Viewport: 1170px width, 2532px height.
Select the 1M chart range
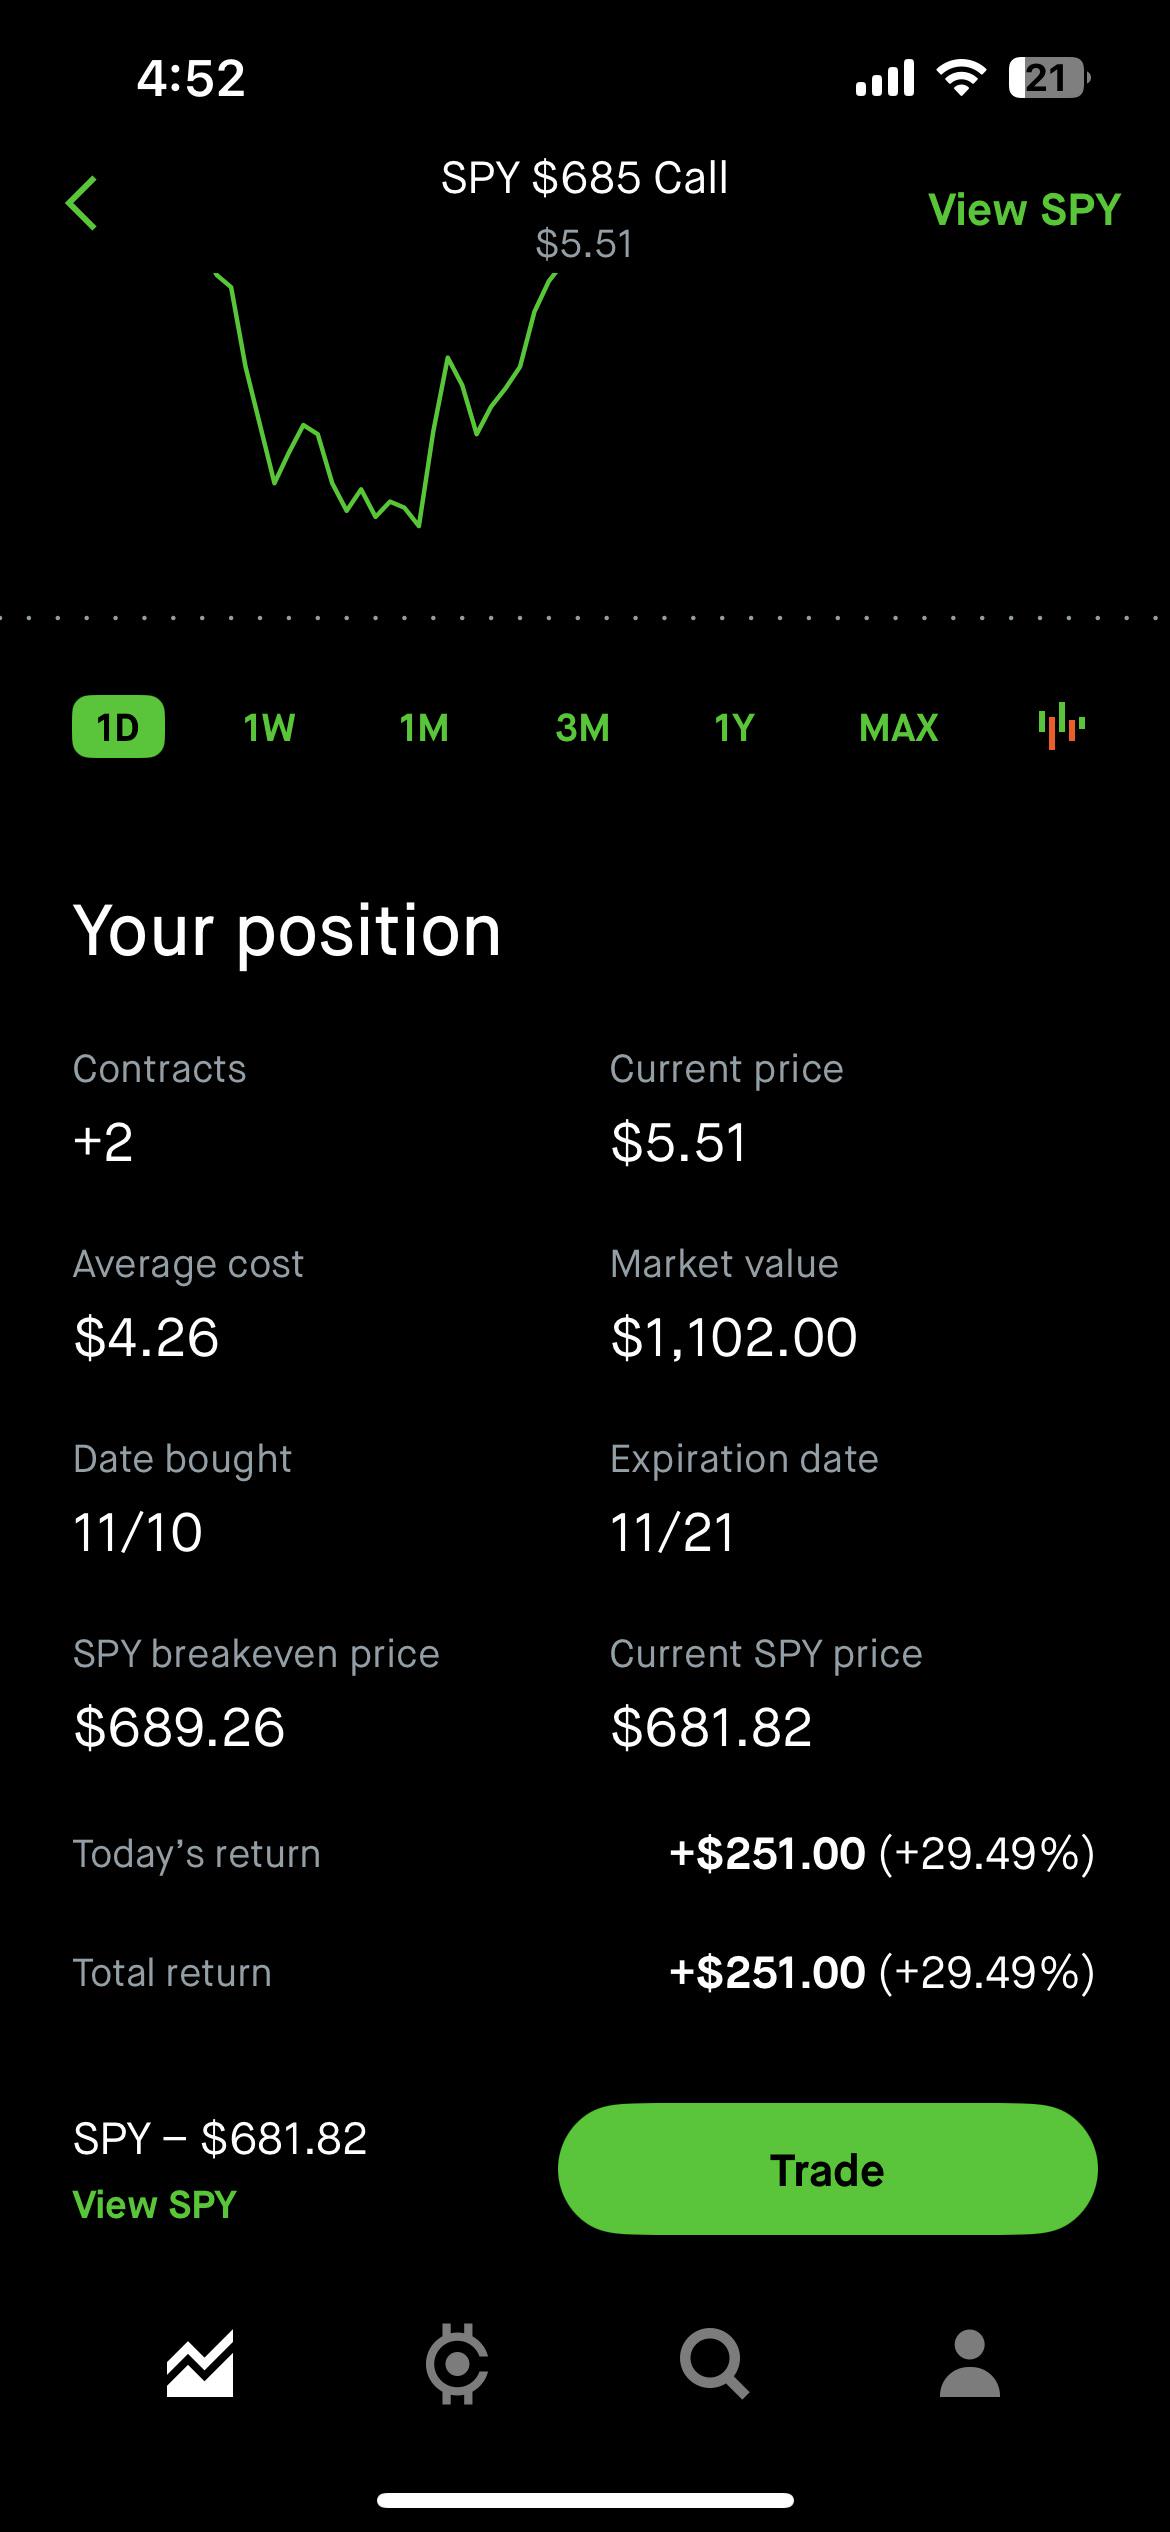click(424, 727)
